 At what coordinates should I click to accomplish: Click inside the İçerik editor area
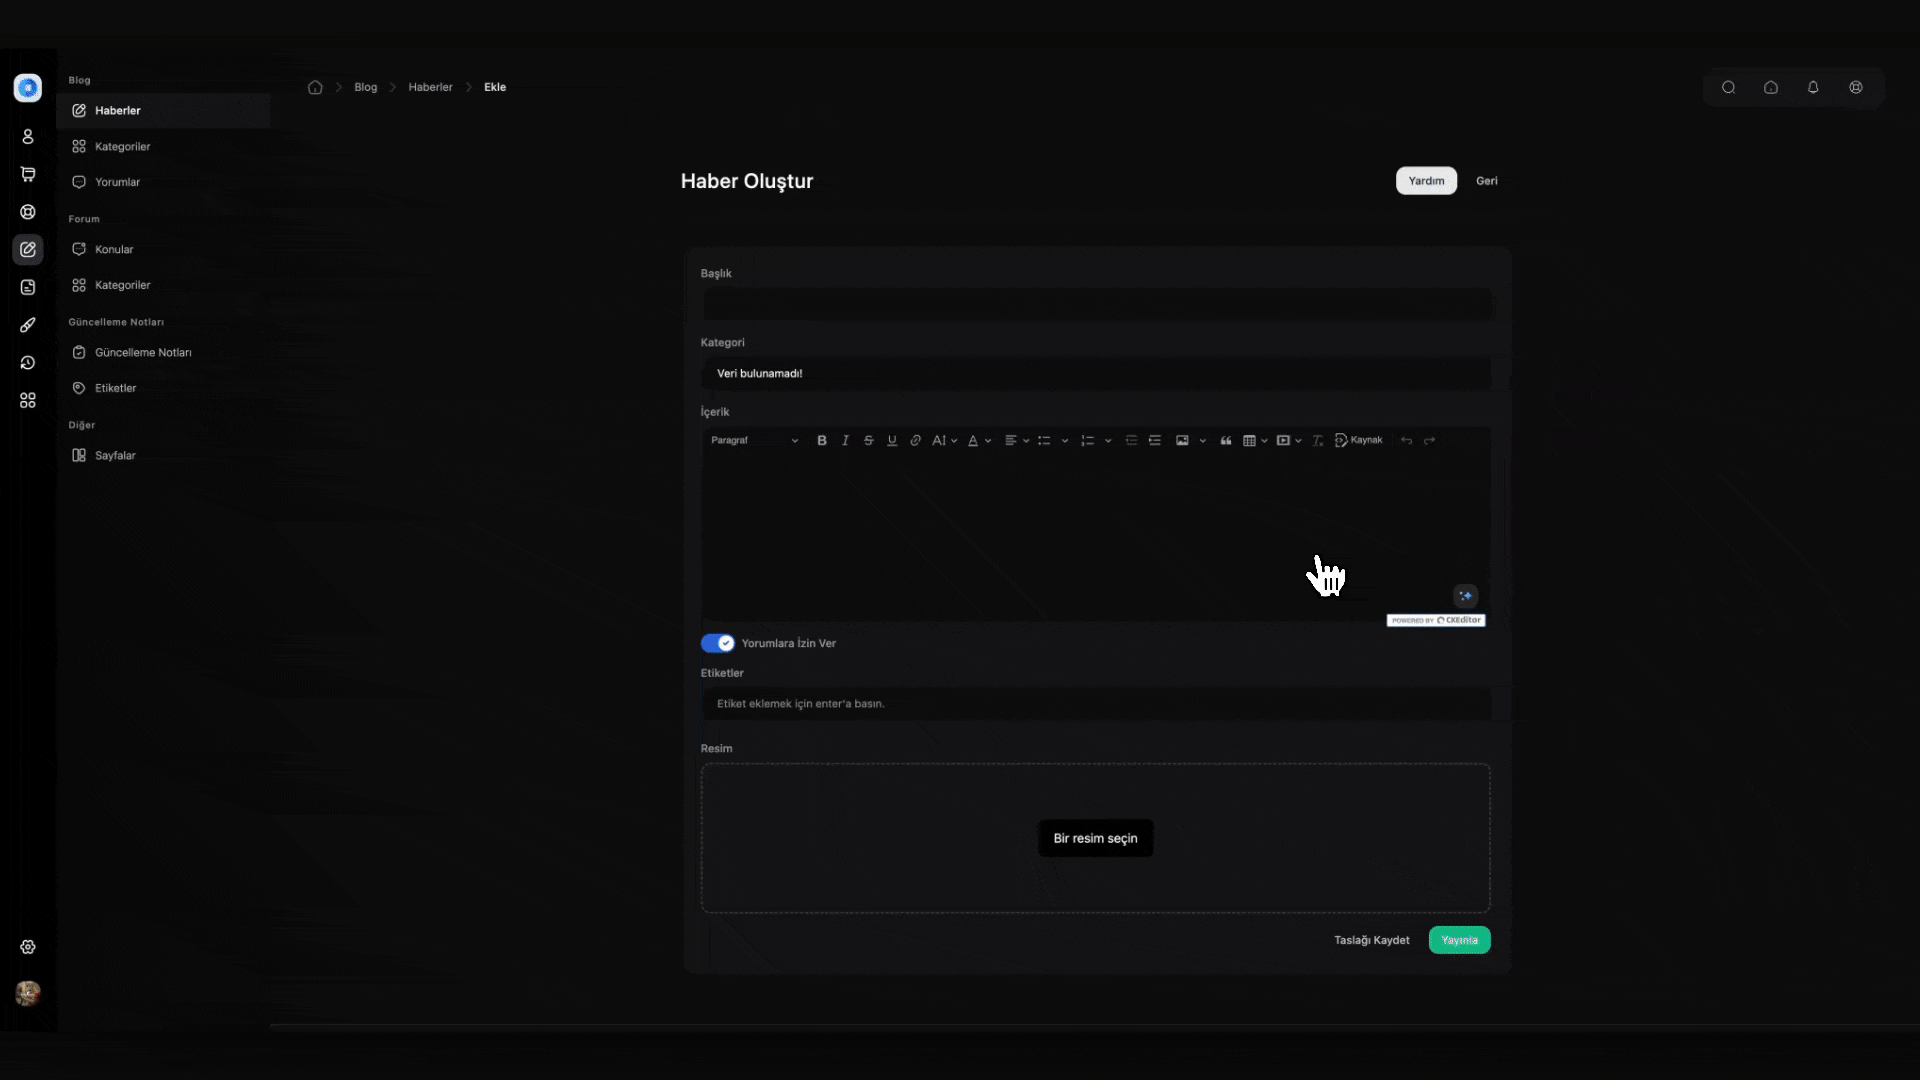pos(1096,538)
